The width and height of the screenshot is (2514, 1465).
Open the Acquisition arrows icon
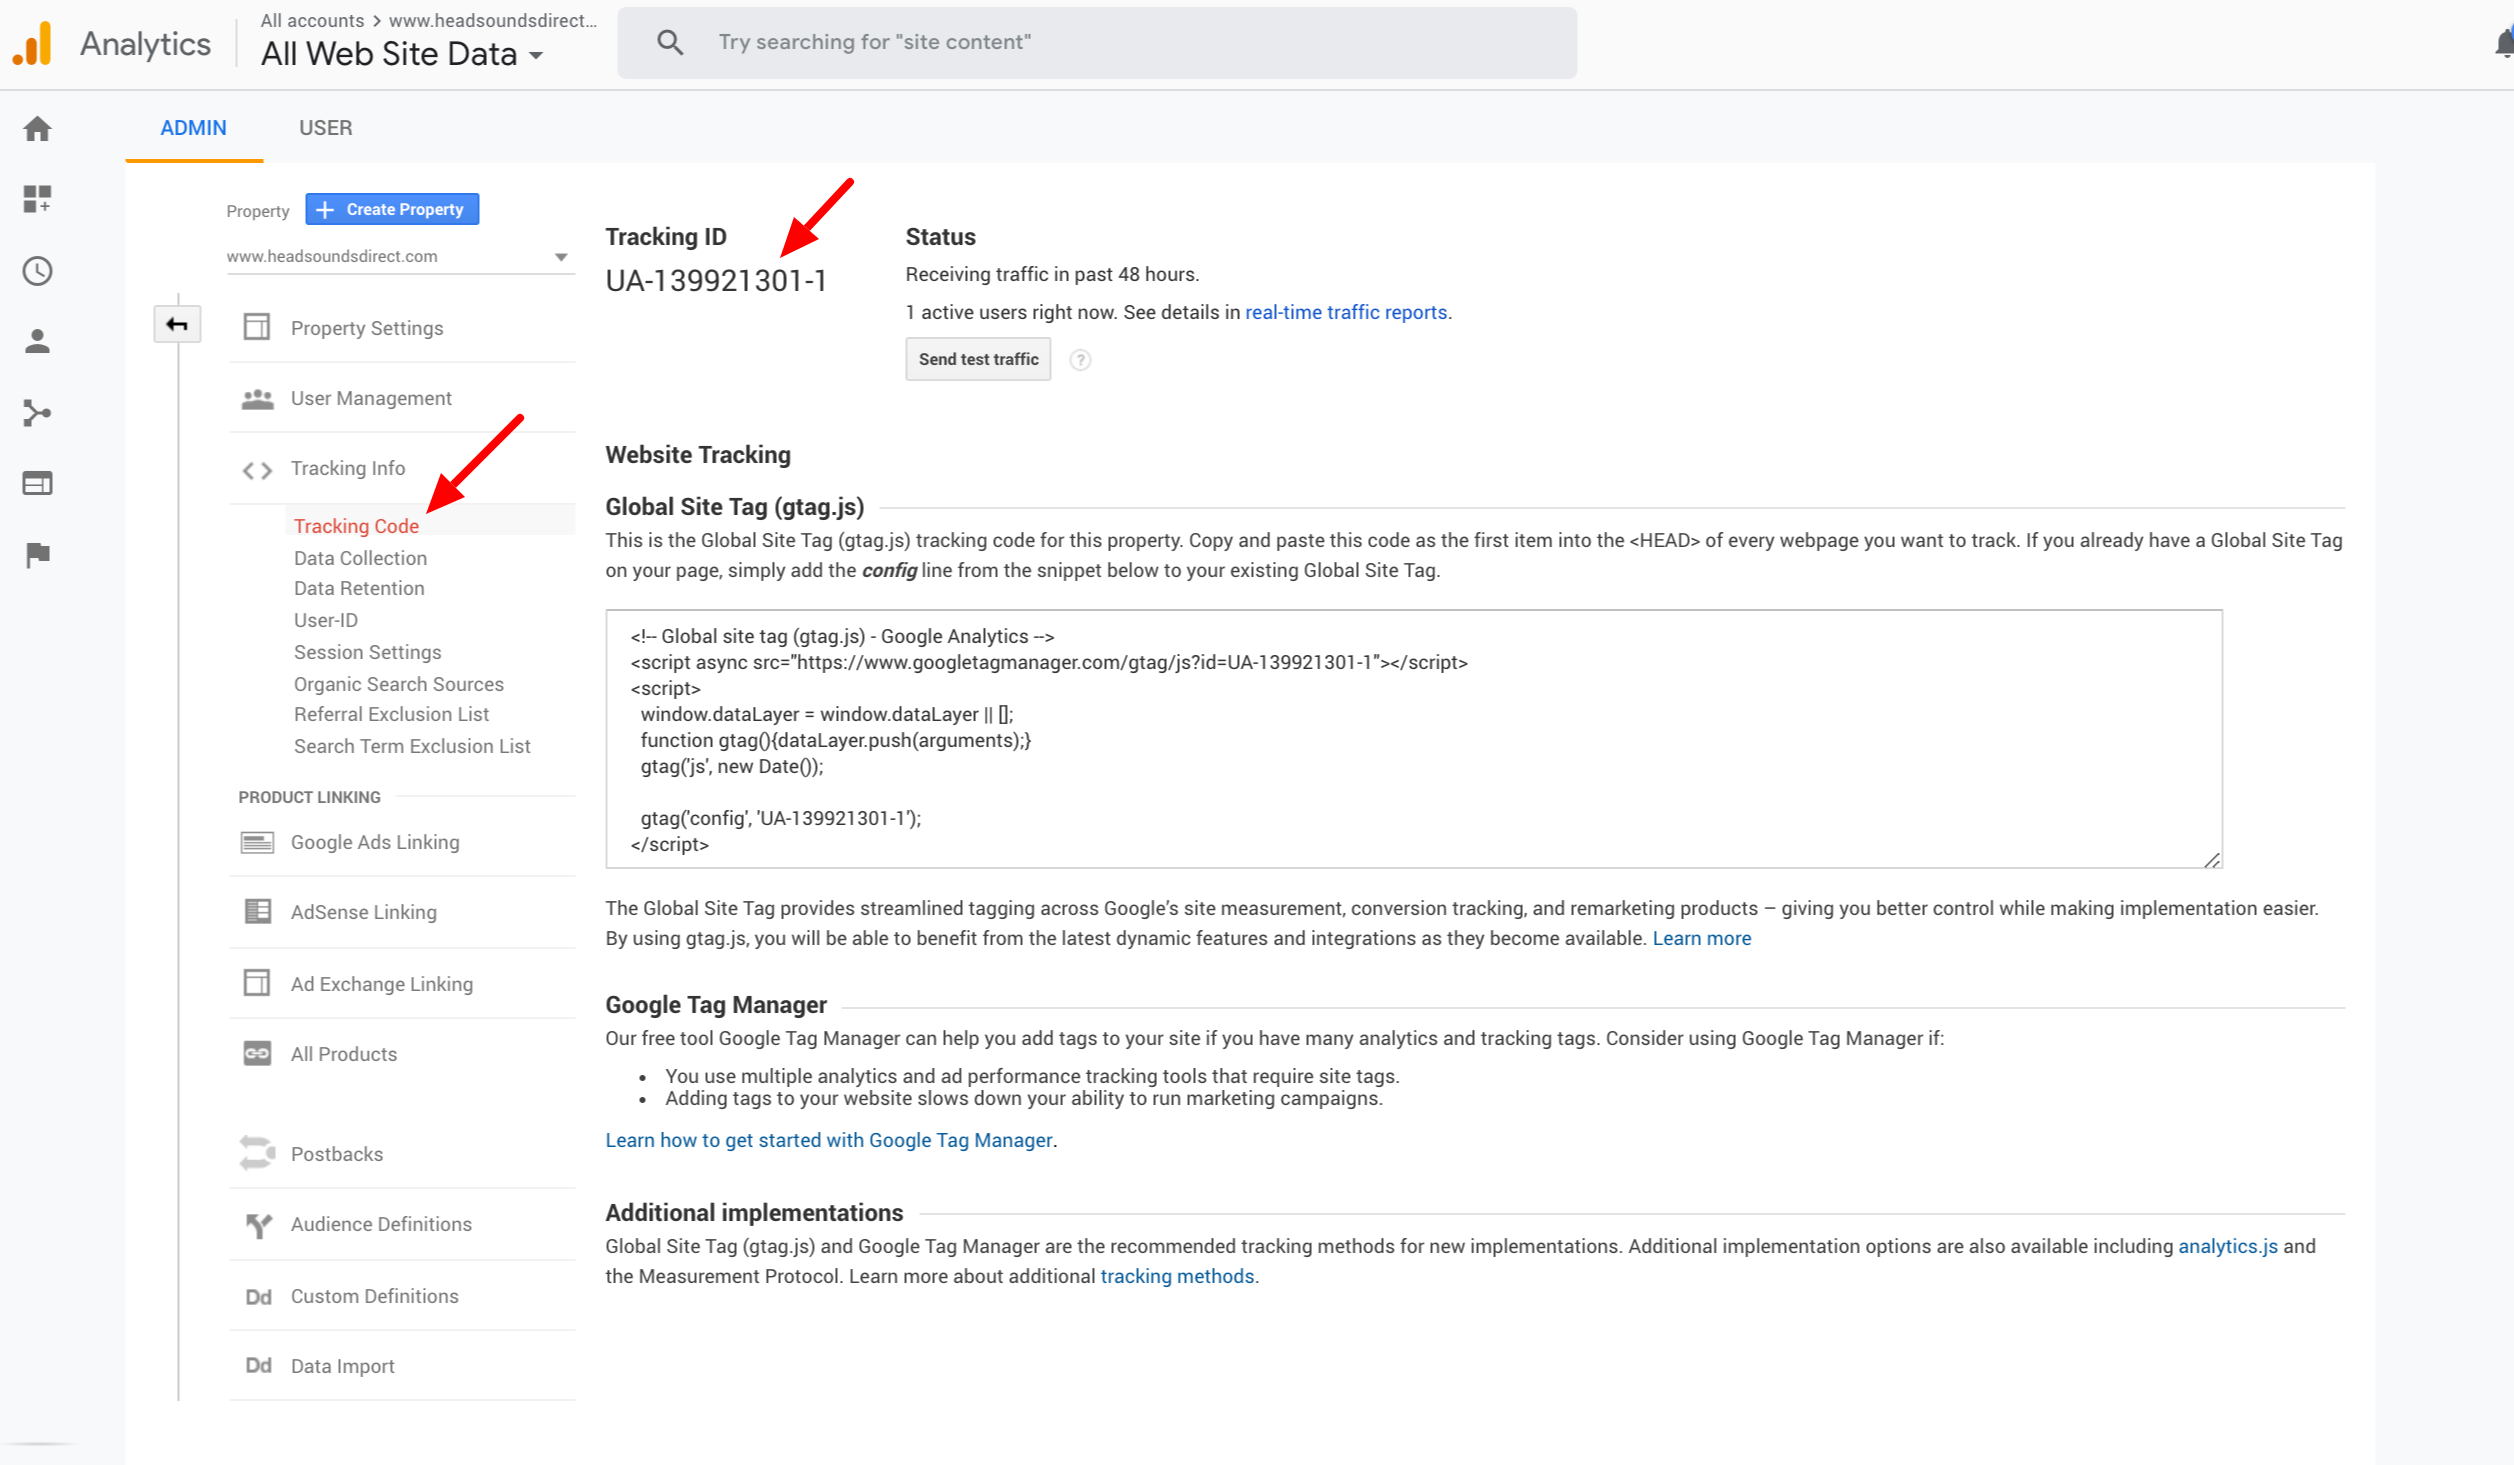(x=37, y=413)
